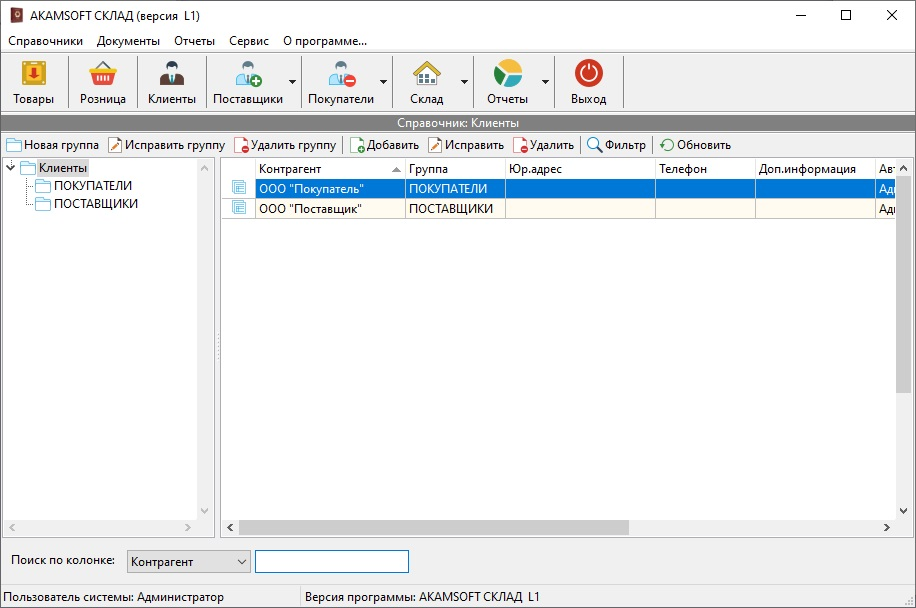Expand the dropdown arrow next to Поставщики

click(x=292, y=82)
